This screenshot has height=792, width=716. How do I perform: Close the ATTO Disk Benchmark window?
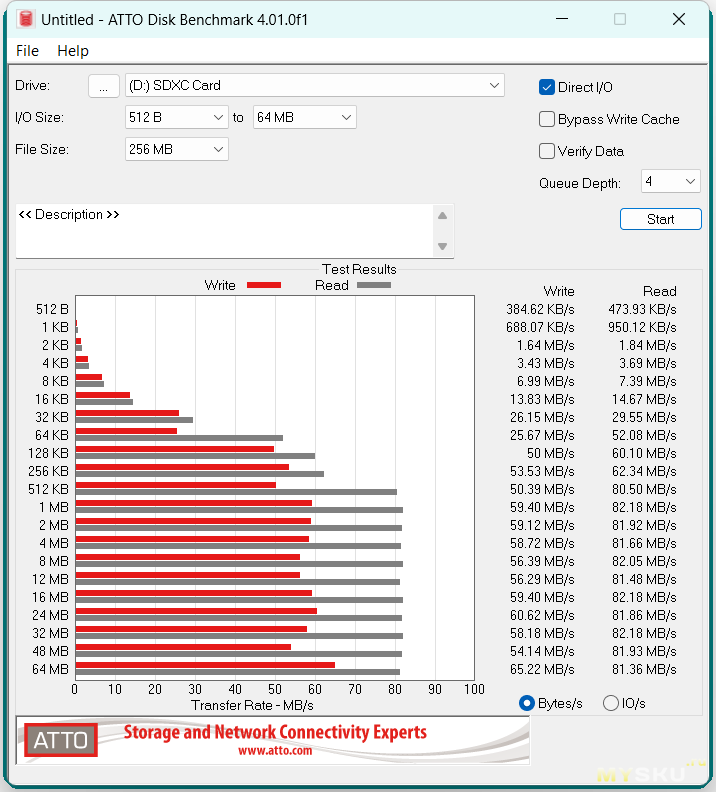pyautogui.click(x=679, y=19)
